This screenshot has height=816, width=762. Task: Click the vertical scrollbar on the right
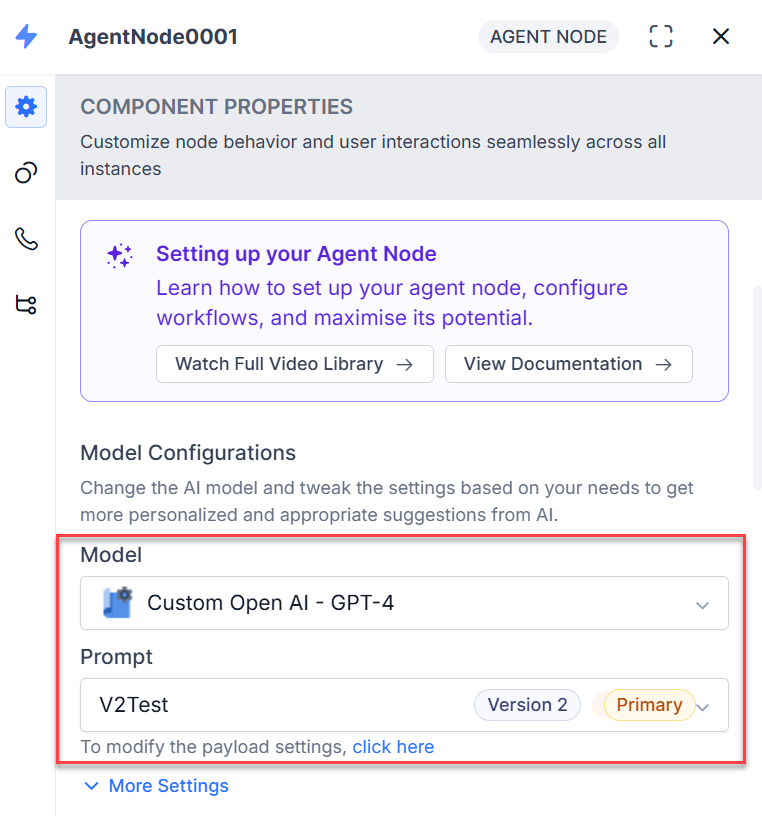click(x=757, y=387)
